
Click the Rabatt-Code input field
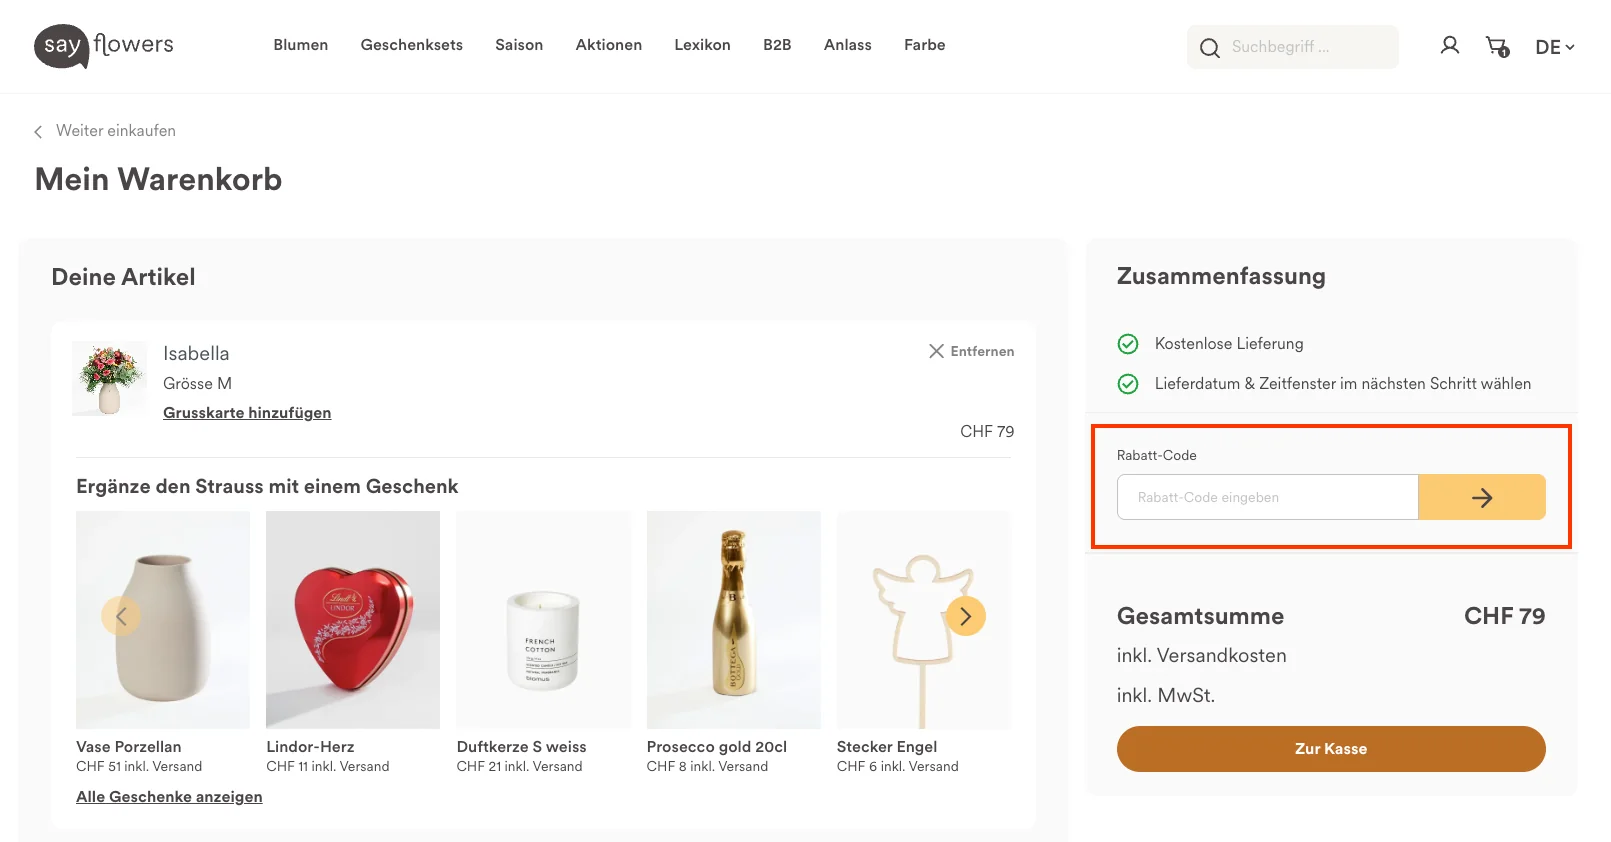pyautogui.click(x=1267, y=497)
